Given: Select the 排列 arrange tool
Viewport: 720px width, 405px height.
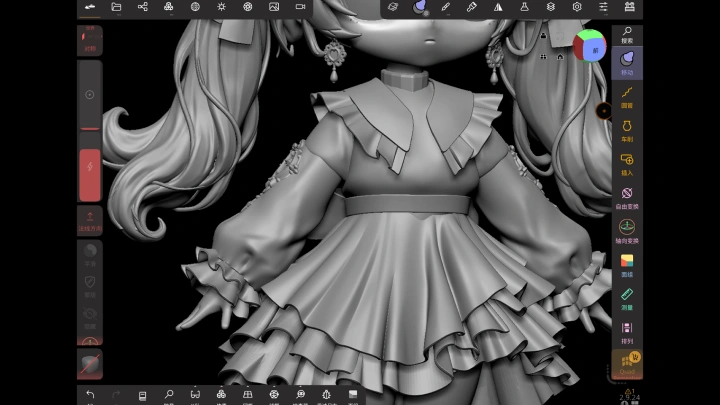Looking at the screenshot, I should click(x=627, y=333).
